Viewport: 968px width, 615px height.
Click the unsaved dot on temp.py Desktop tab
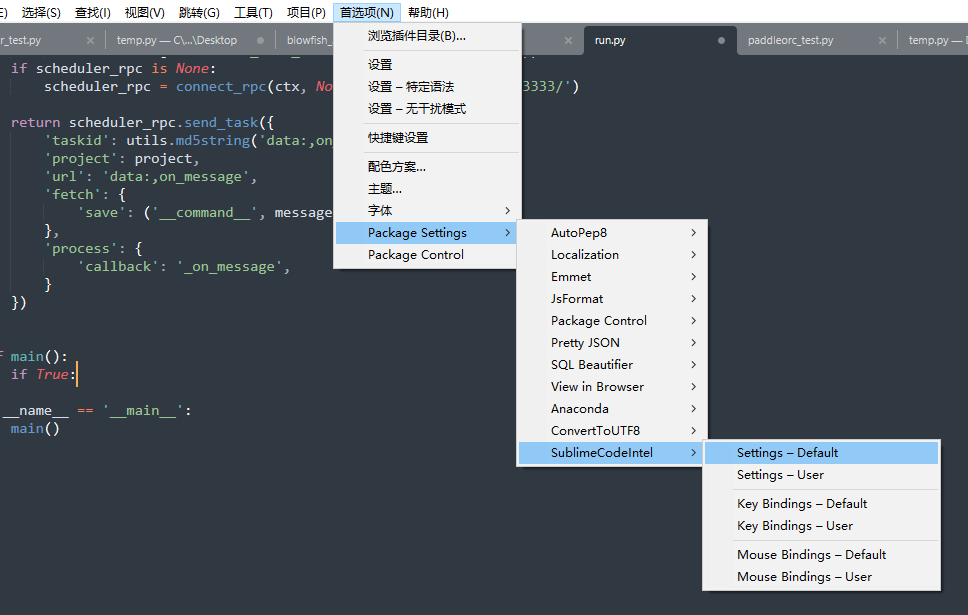pos(261,40)
